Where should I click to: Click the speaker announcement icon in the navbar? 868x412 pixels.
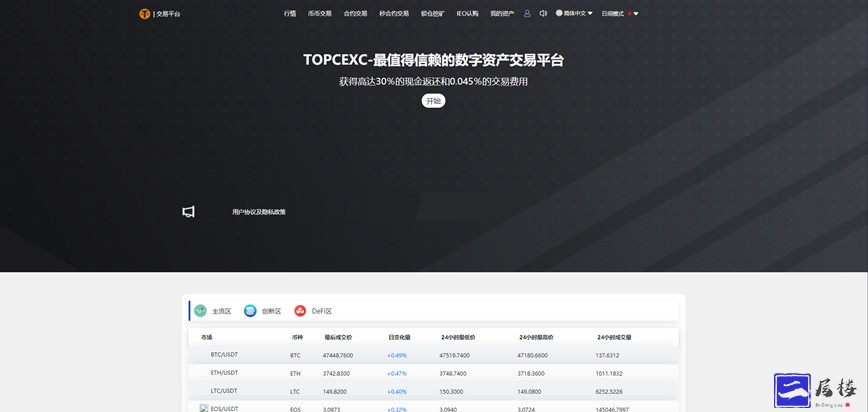click(x=543, y=14)
